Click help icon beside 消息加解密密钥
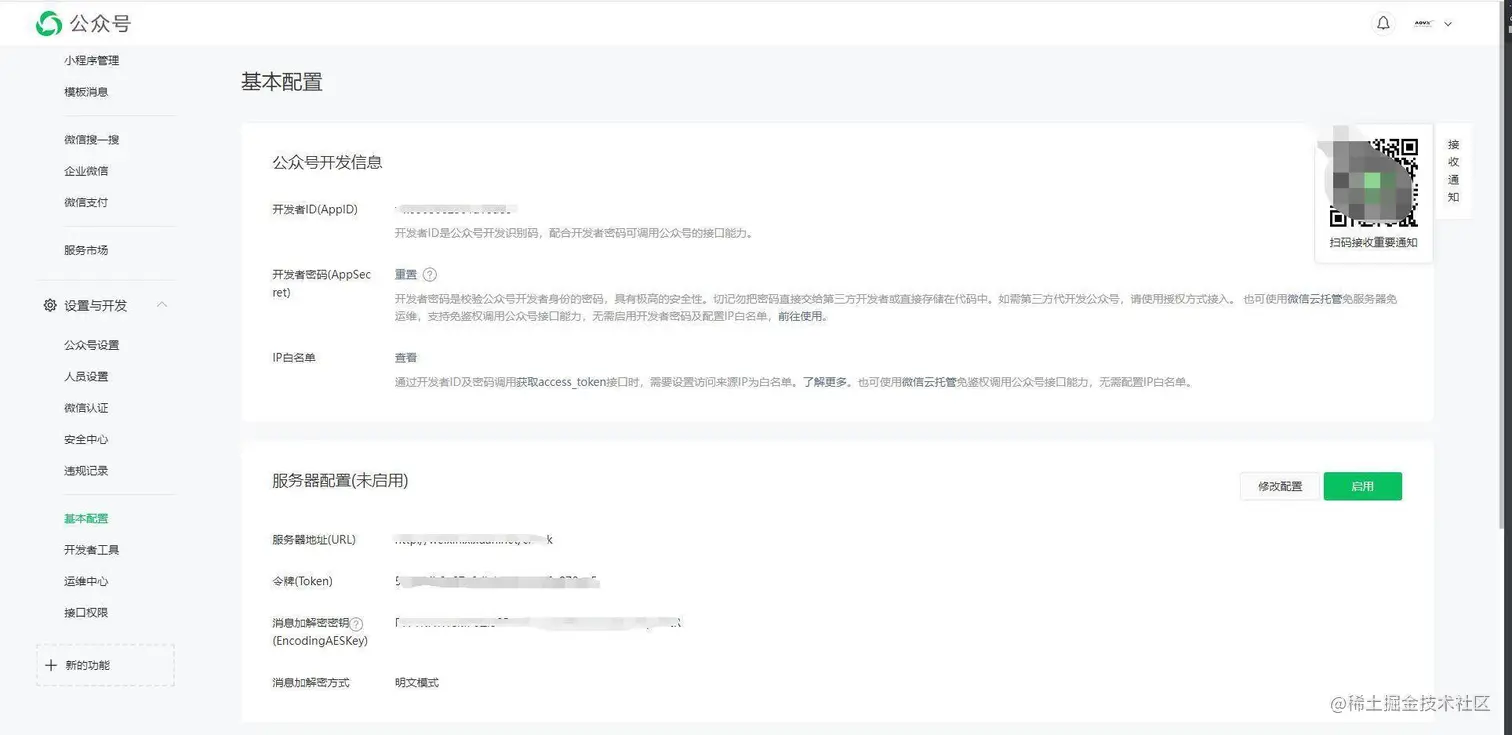 pyautogui.click(x=356, y=623)
